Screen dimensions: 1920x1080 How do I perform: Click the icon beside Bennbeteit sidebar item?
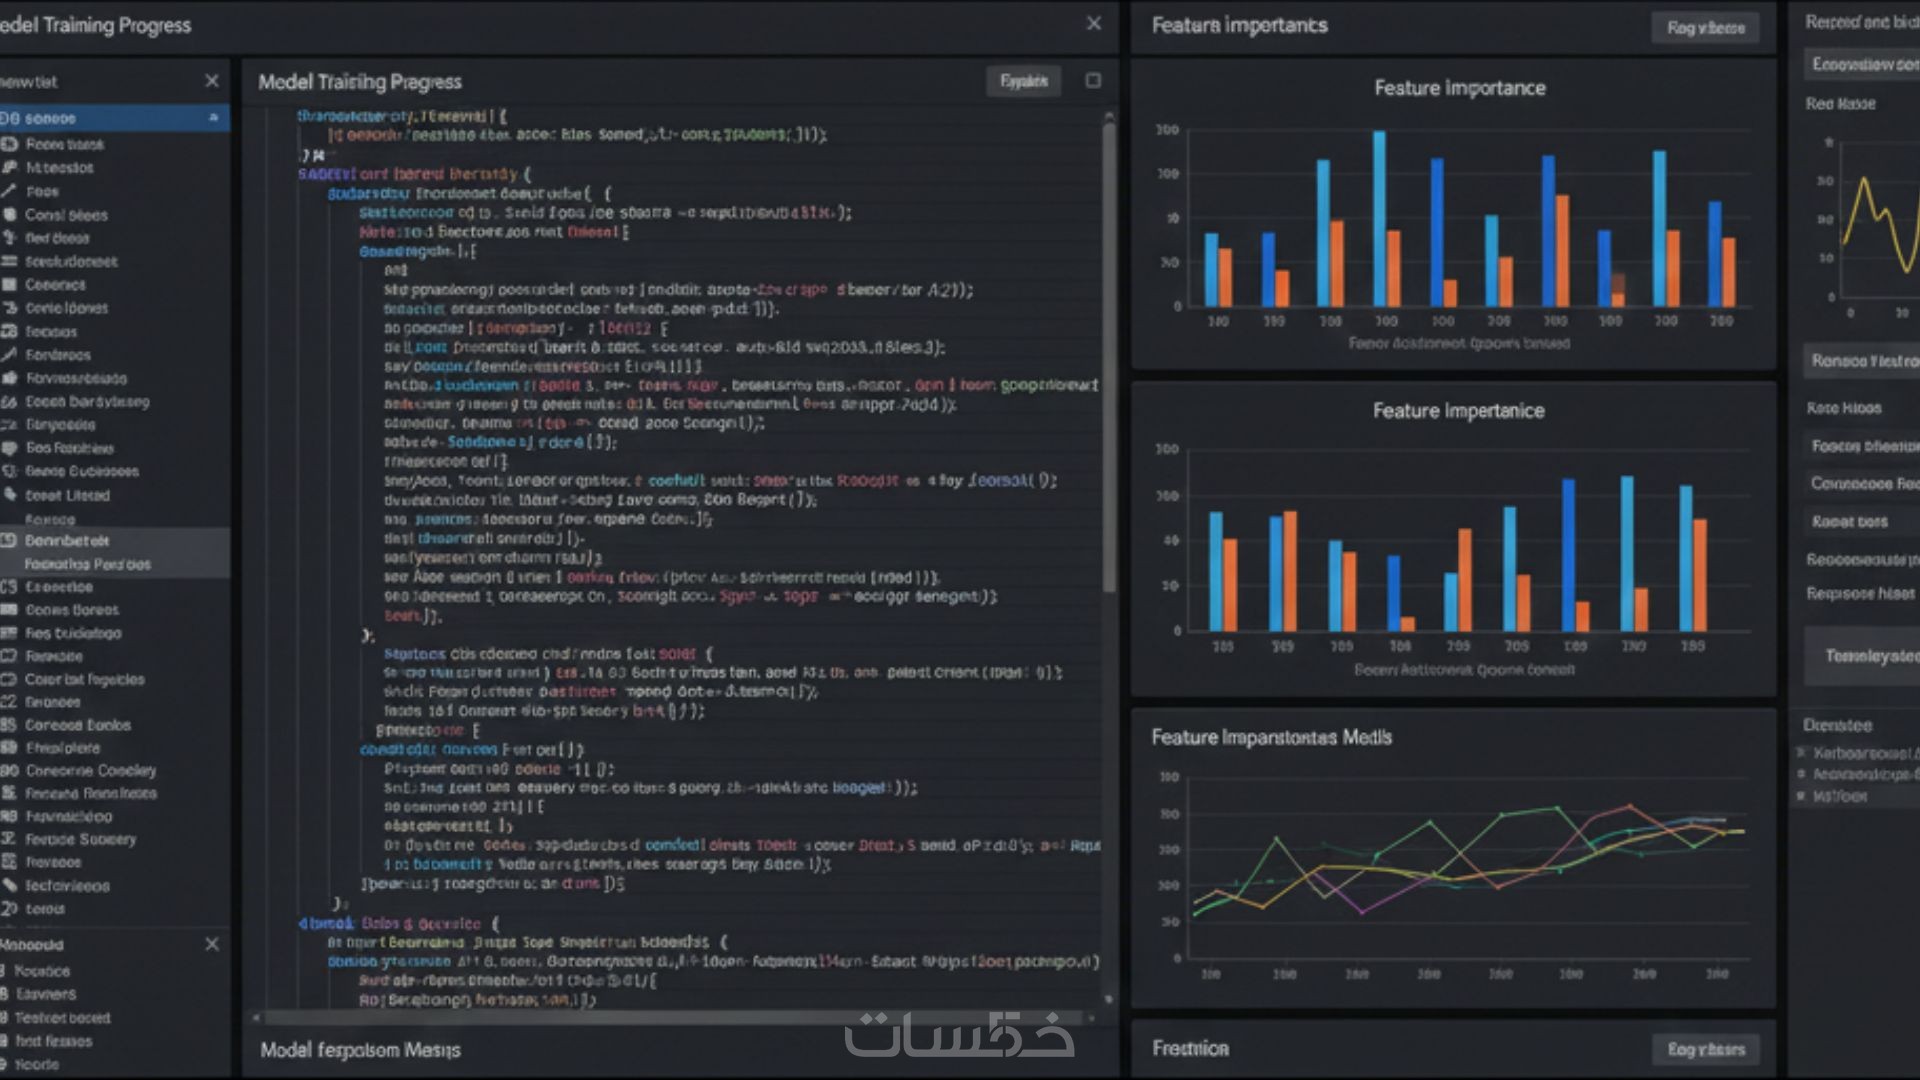point(9,540)
